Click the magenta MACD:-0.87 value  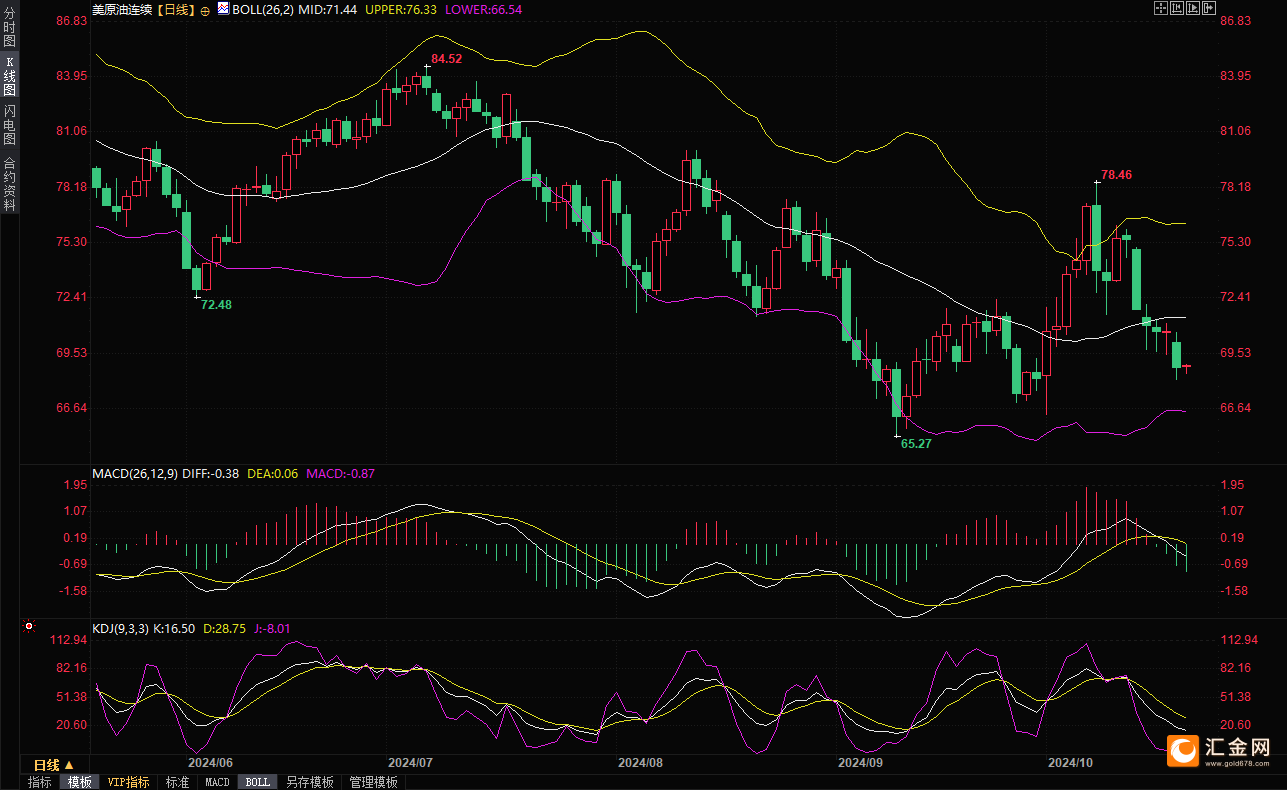pos(340,473)
